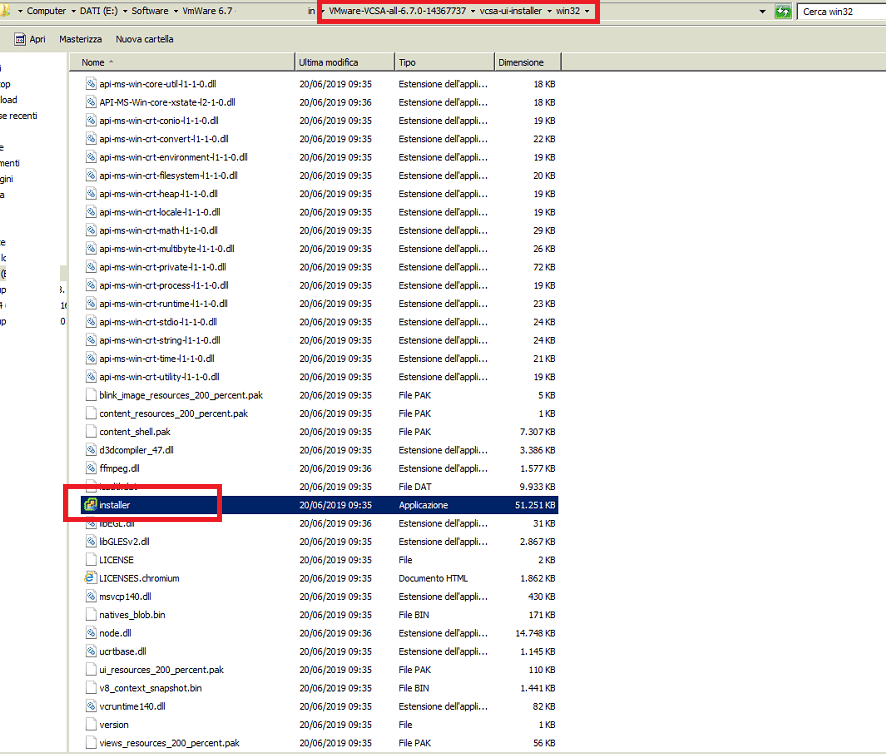
Task: Select the file api-ms-win-crt-locale-l1-1-0.dll by name
Action: click(x=160, y=212)
